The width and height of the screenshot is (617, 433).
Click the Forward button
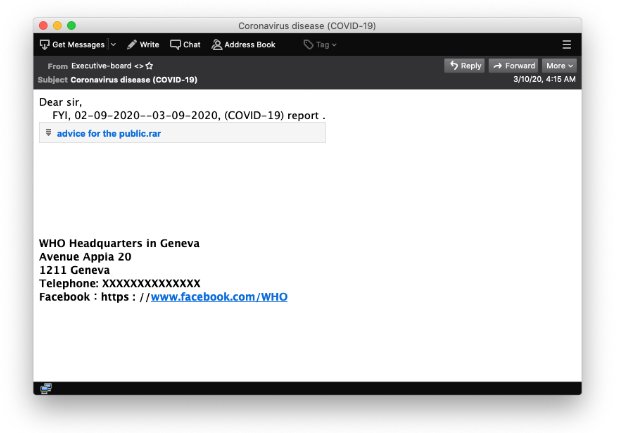(514, 66)
